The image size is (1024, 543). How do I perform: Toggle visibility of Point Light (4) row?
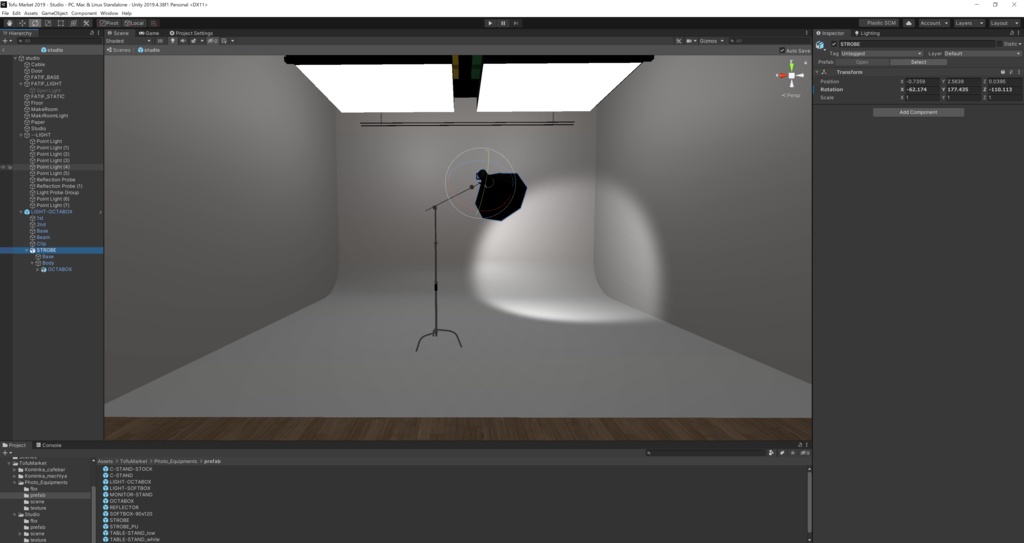(3, 167)
